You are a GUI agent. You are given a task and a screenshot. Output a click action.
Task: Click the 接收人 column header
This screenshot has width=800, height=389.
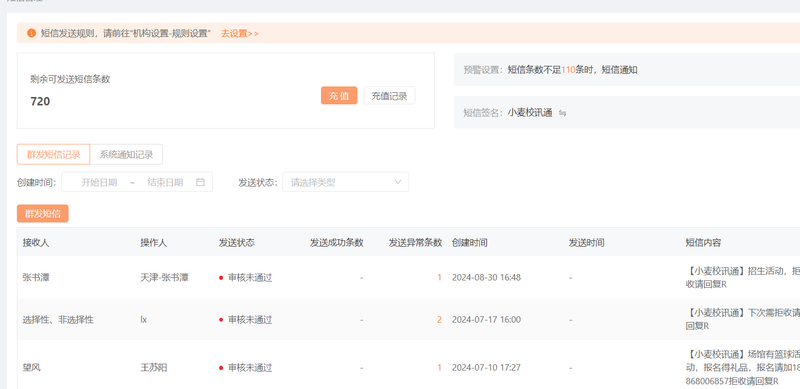pos(36,243)
